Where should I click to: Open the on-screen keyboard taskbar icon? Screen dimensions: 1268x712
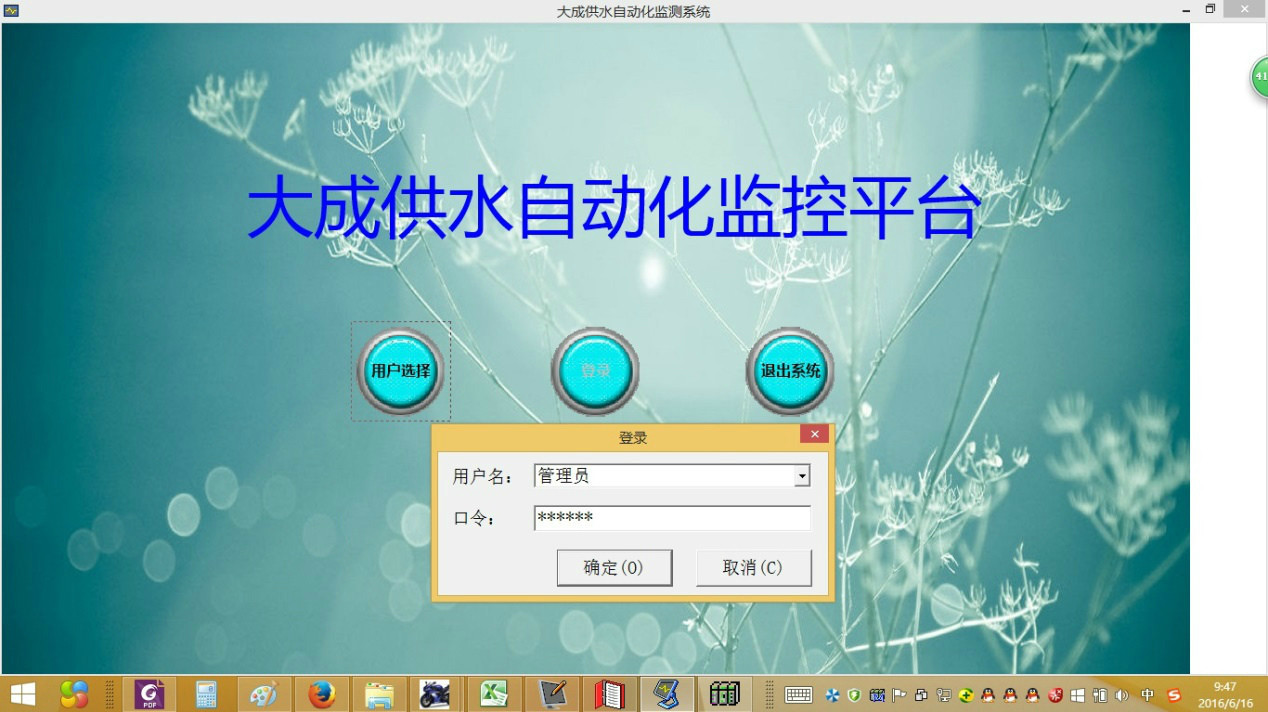click(798, 695)
